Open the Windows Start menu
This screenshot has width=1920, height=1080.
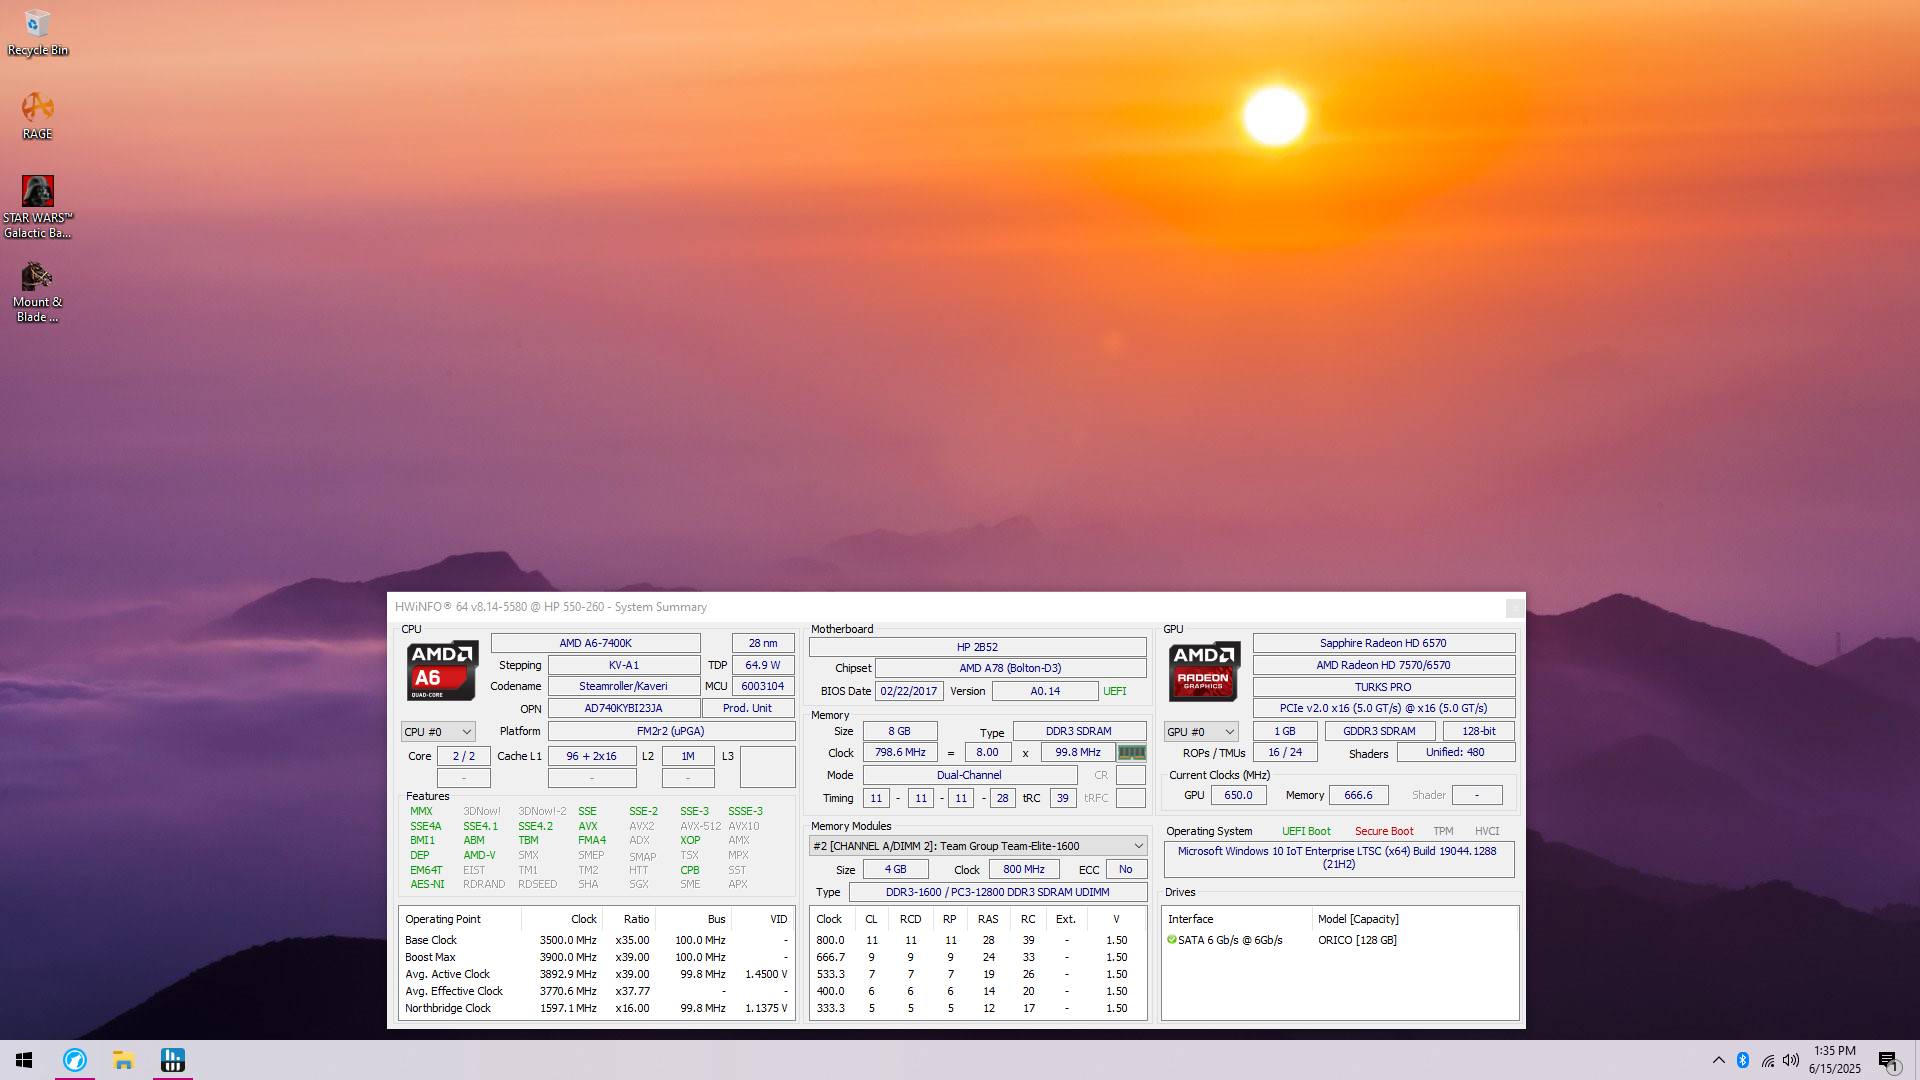tap(24, 1060)
